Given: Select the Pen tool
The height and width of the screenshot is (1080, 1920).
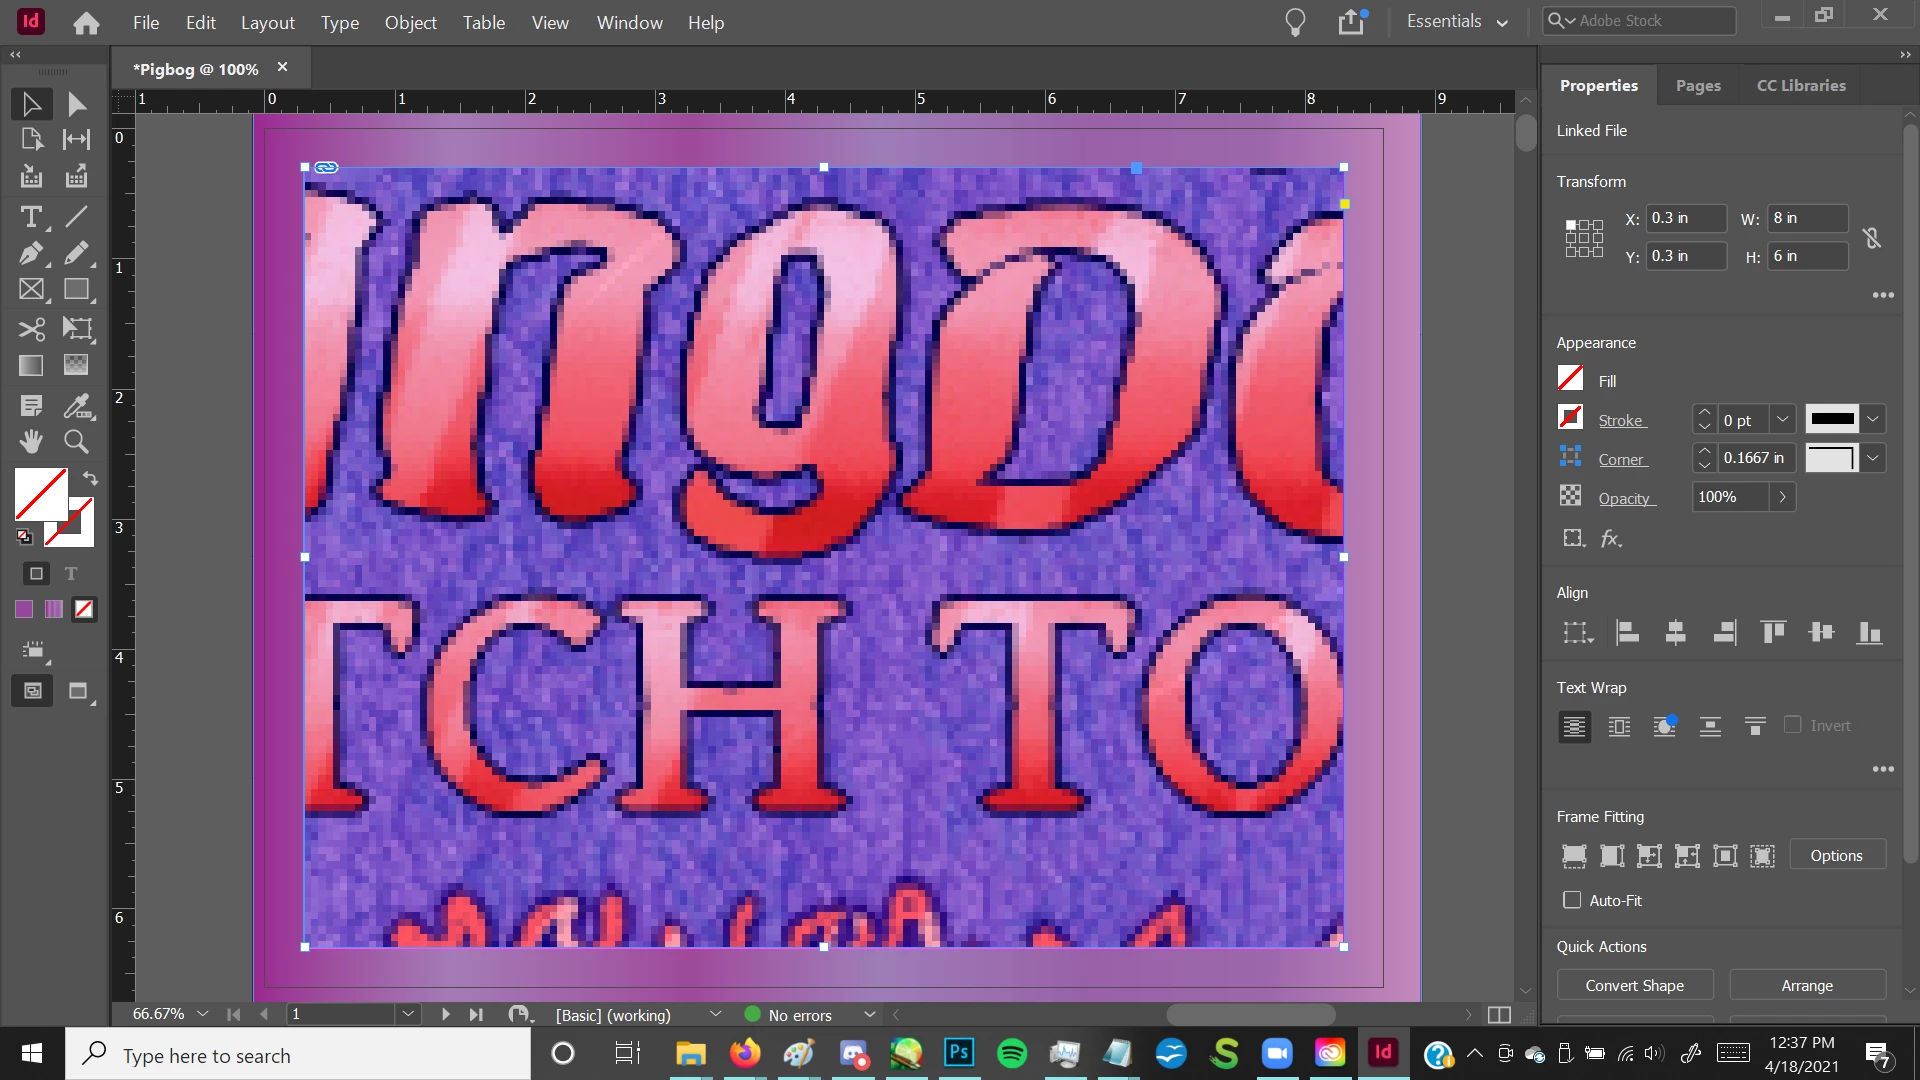Looking at the screenshot, I should (x=31, y=253).
